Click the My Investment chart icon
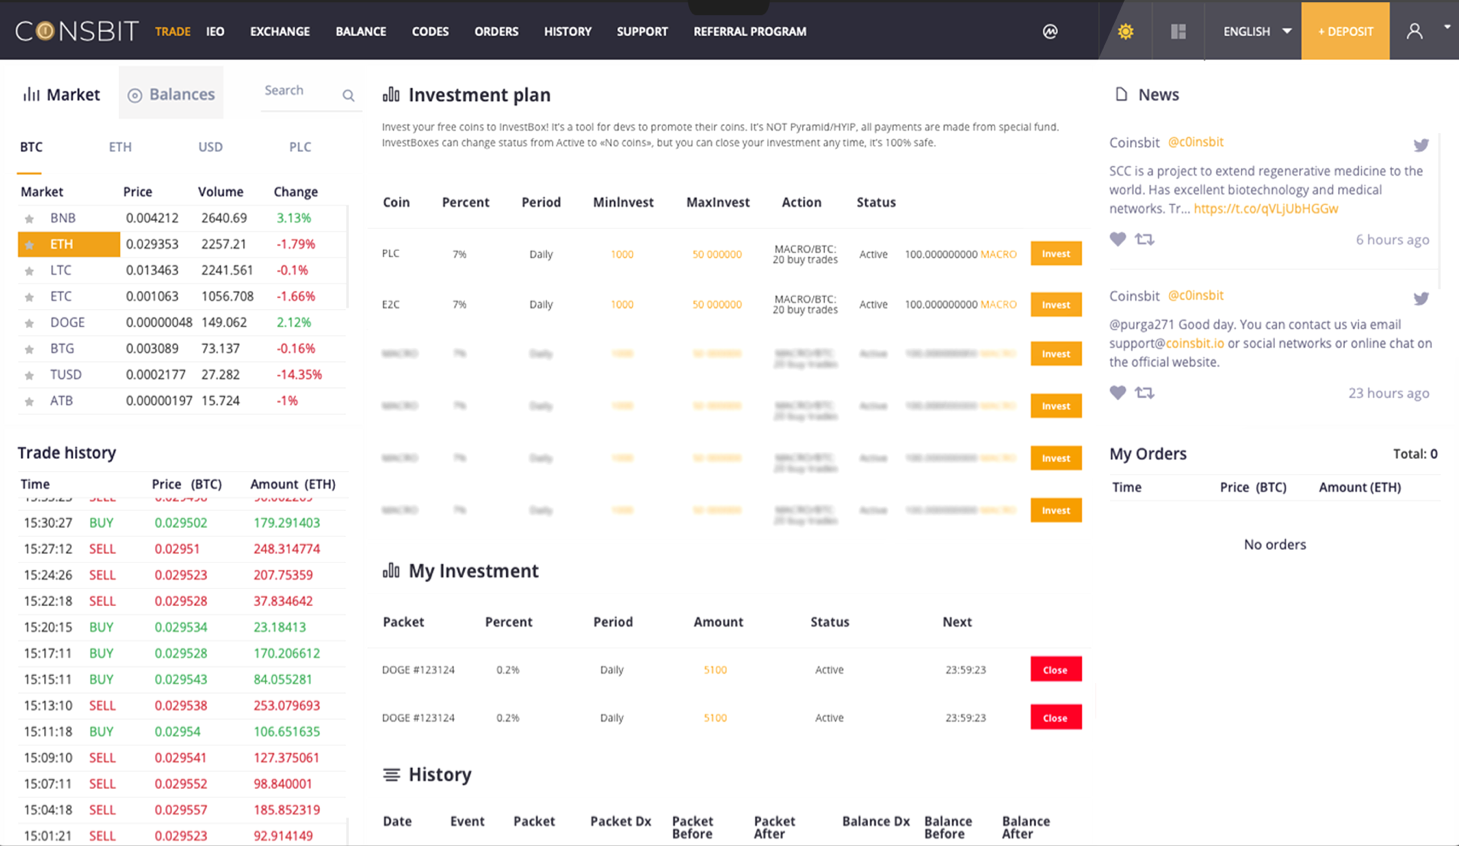The height and width of the screenshot is (846, 1459). 391,570
